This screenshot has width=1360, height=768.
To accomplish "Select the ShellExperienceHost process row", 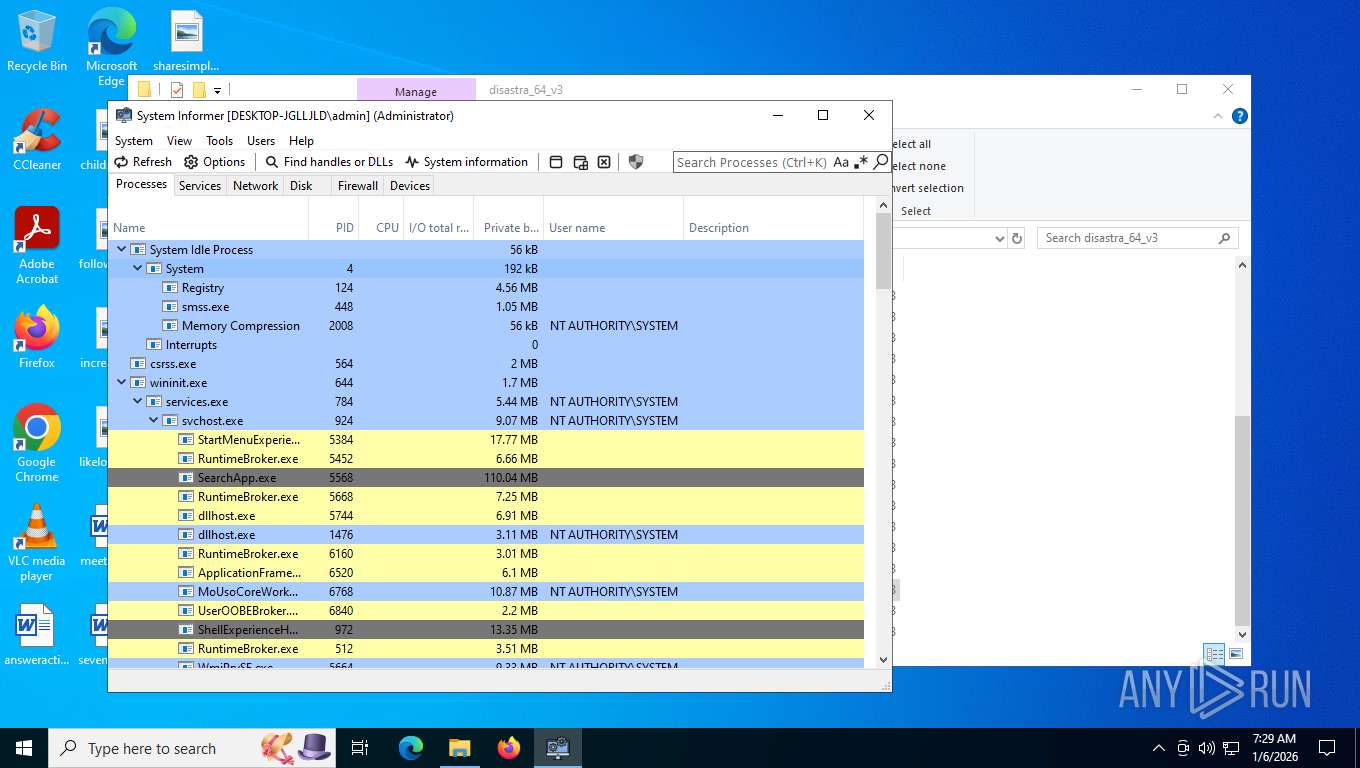I will point(486,630).
